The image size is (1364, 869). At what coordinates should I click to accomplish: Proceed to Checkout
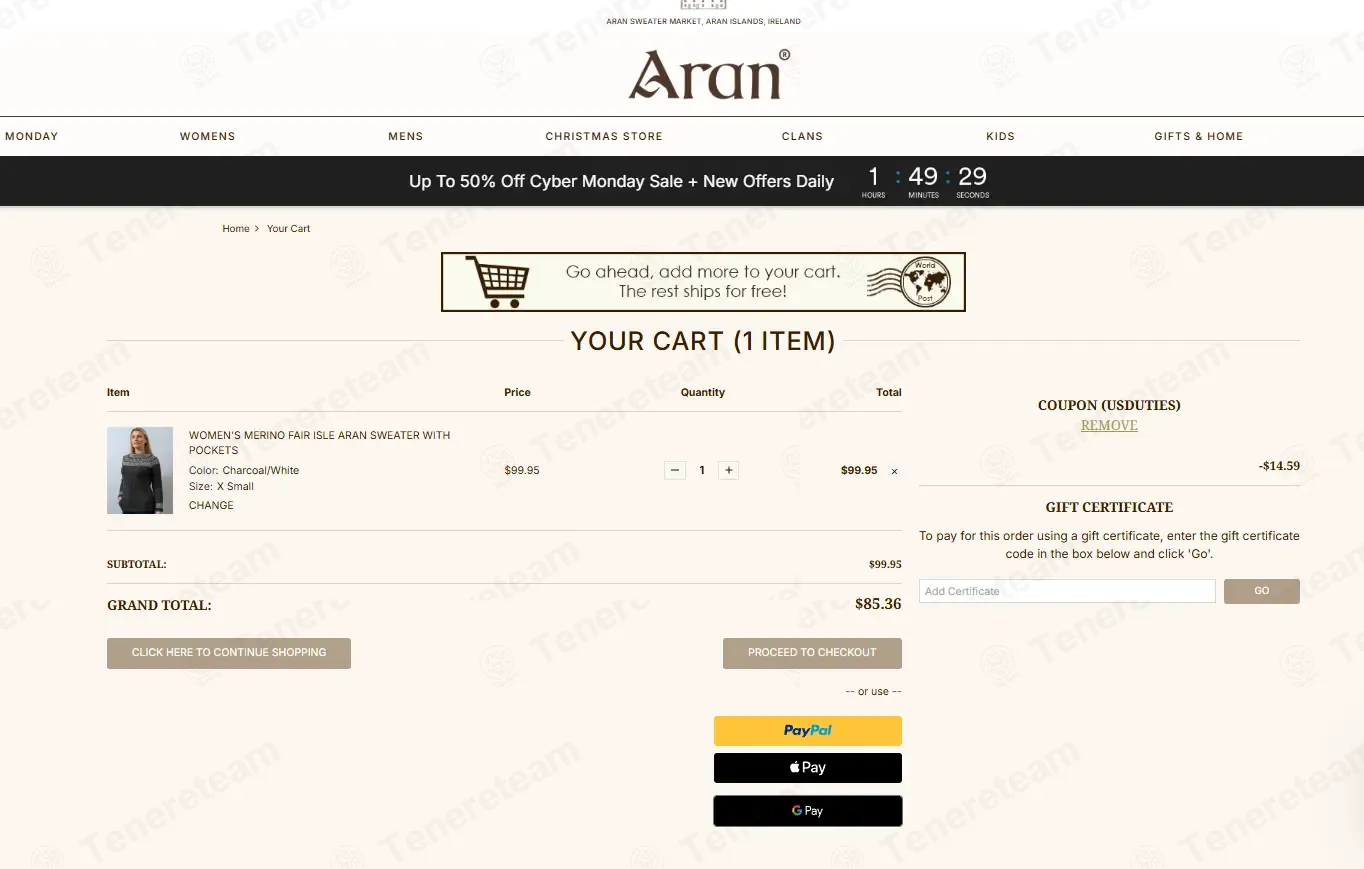pos(812,653)
